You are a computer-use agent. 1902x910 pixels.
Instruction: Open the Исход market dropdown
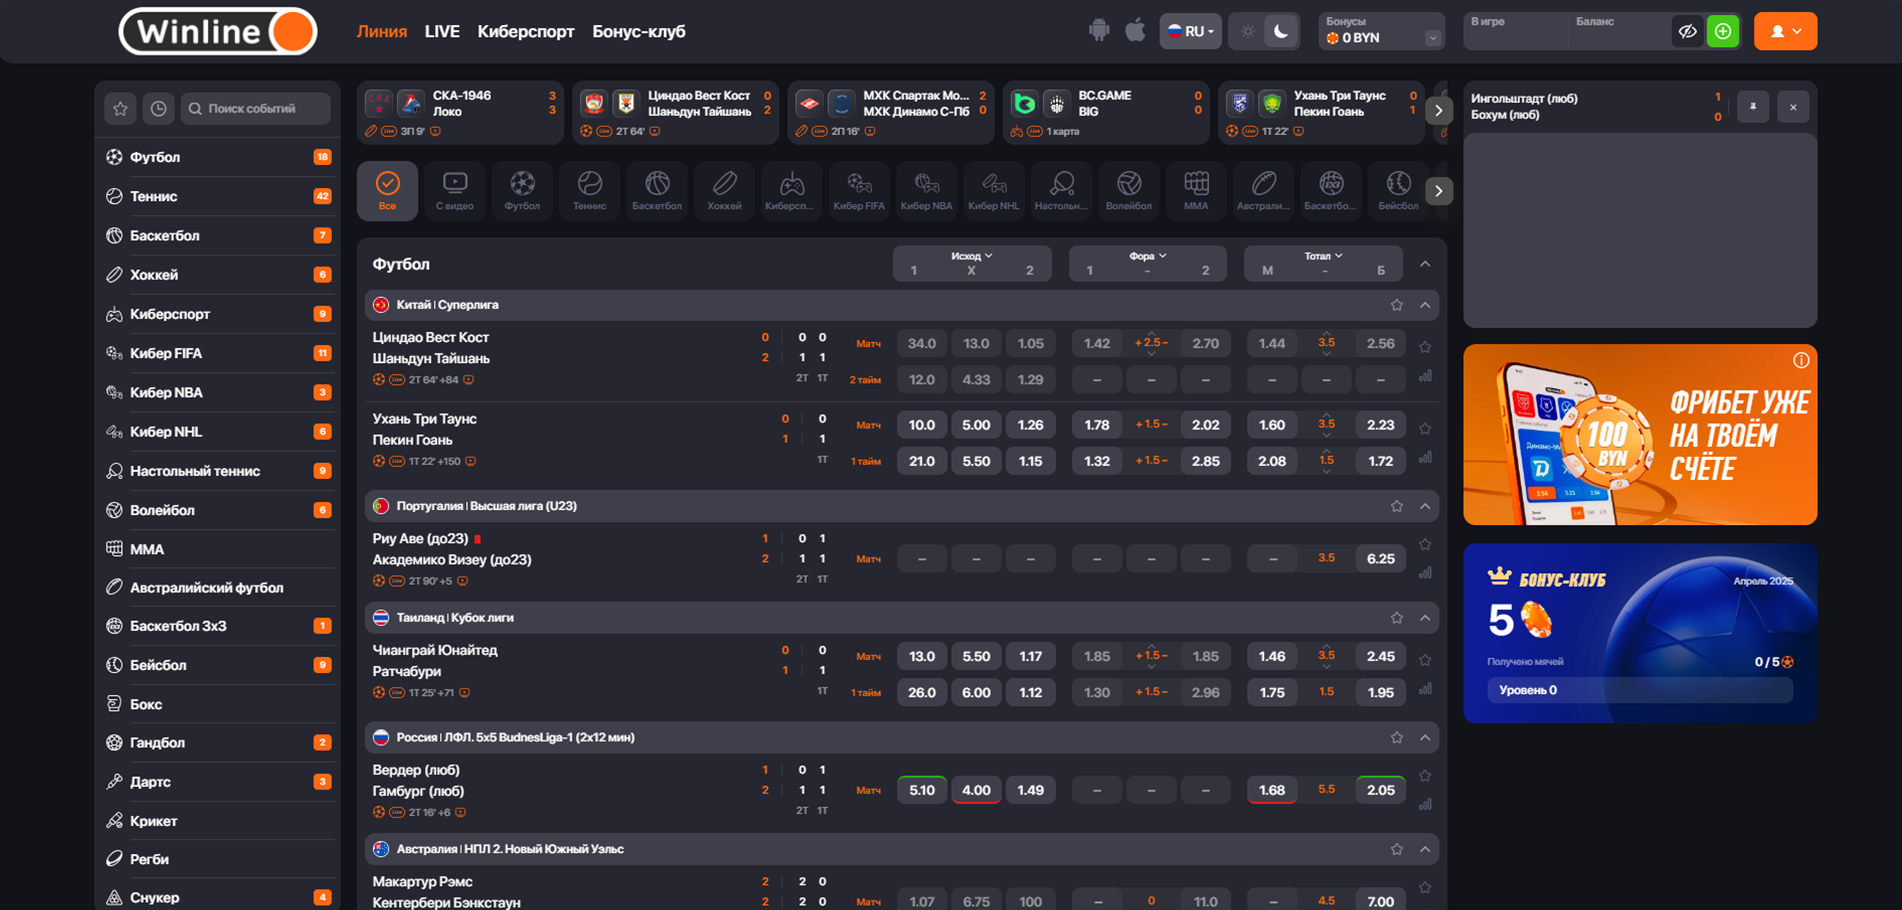tap(971, 256)
